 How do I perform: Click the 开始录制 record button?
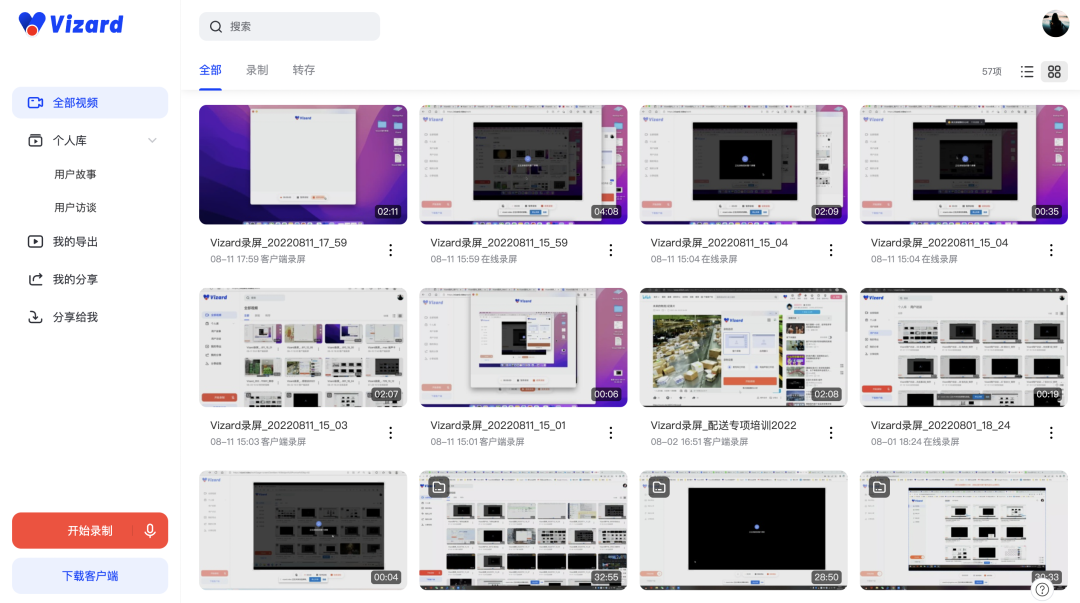tap(80, 530)
